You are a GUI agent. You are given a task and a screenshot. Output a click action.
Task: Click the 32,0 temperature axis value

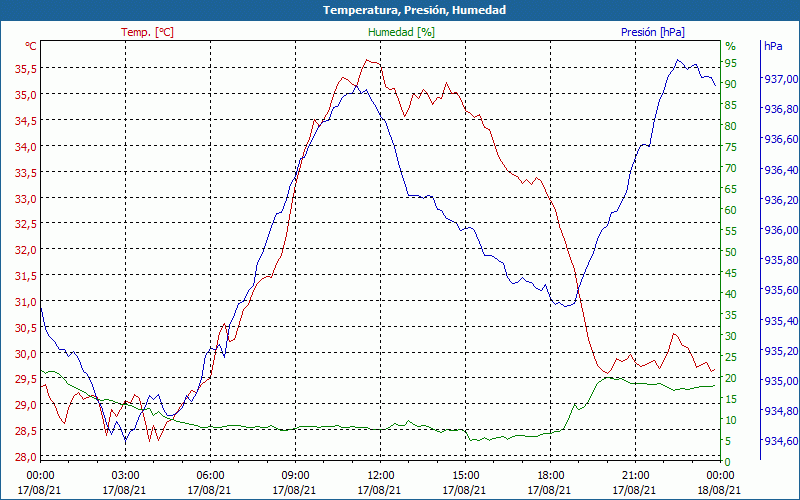[25, 251]
